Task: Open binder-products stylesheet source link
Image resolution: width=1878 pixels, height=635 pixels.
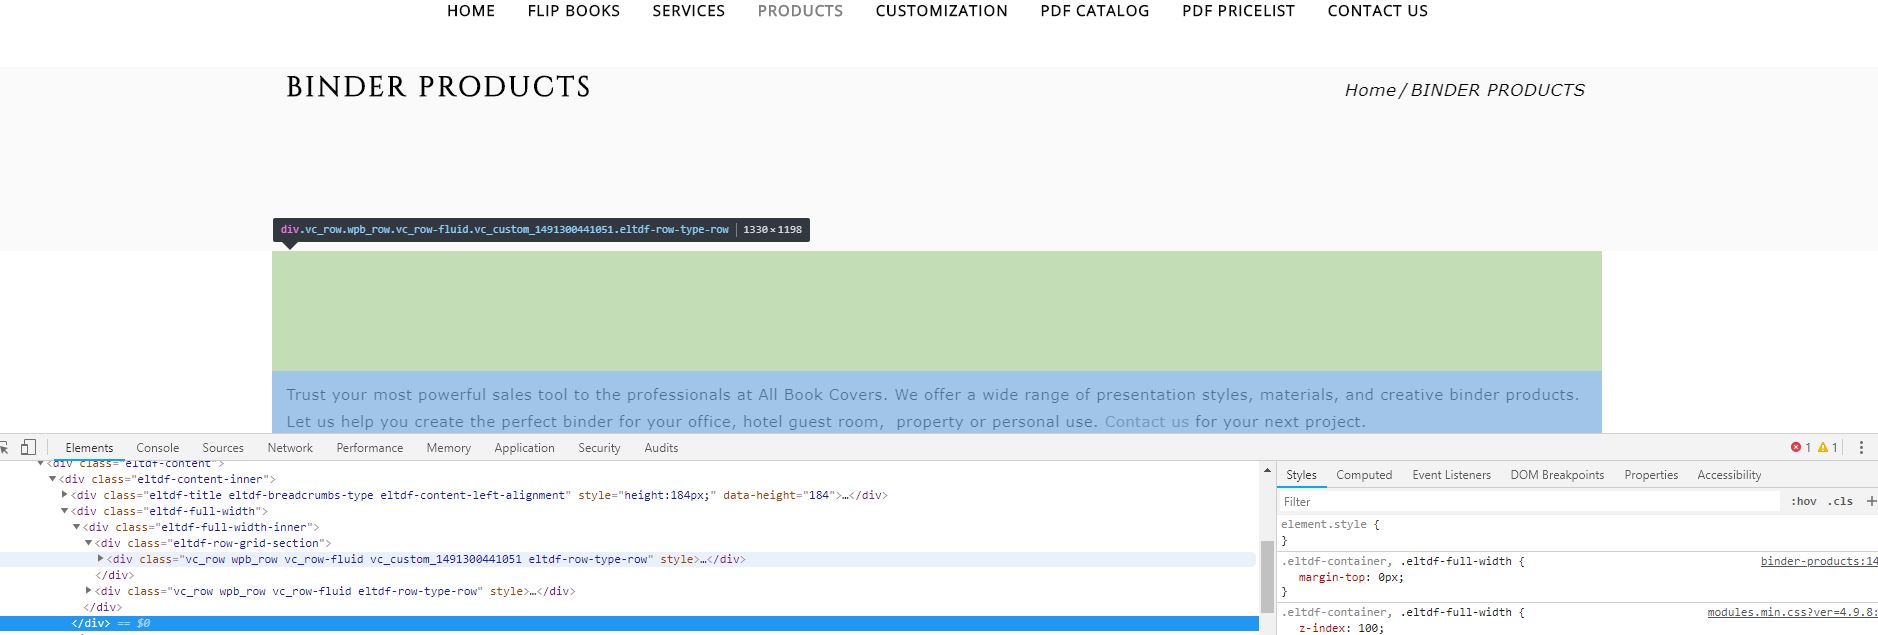Action: click(x=1819, y=561)
